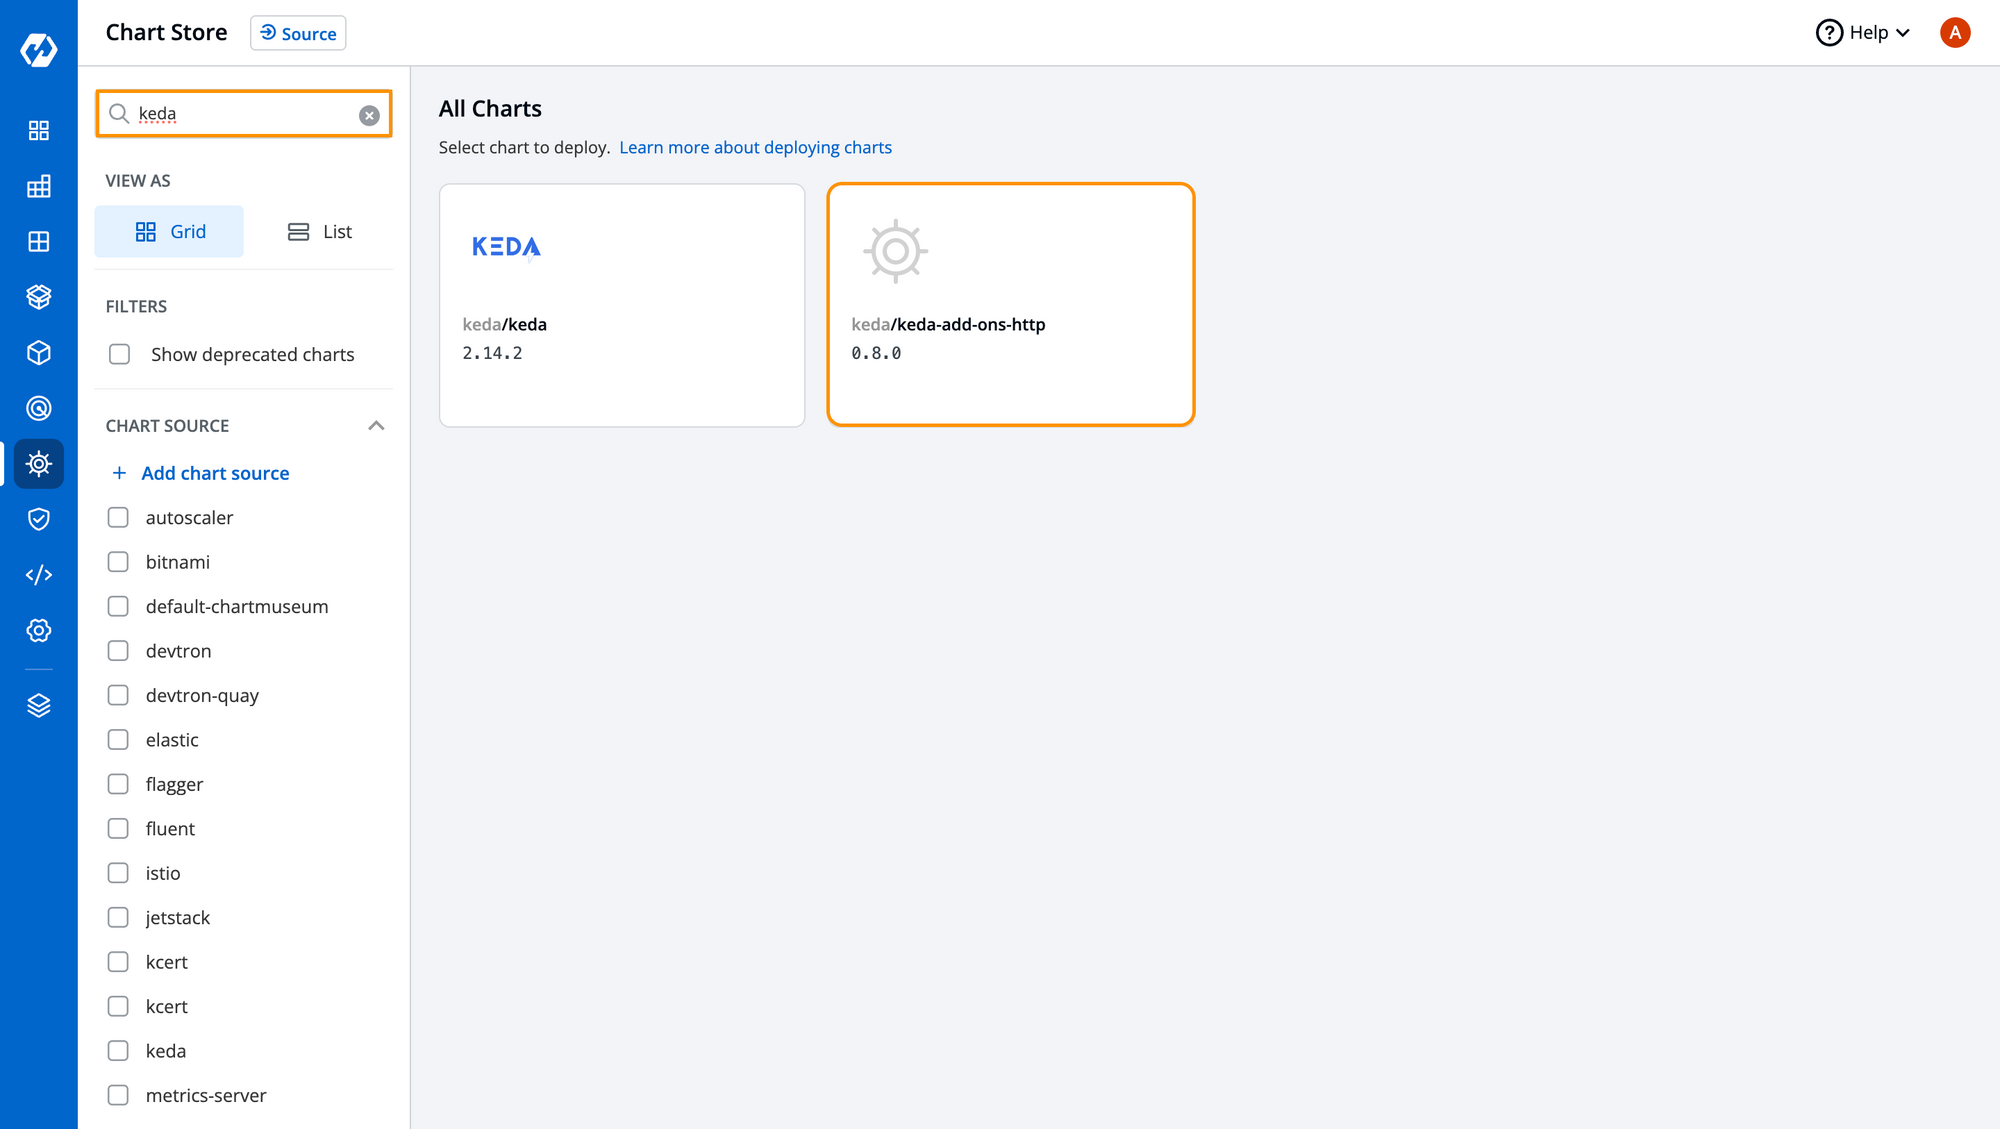2000x1129 pixels.
Task: Check the elastic chart source
Action: click(118, 740)
